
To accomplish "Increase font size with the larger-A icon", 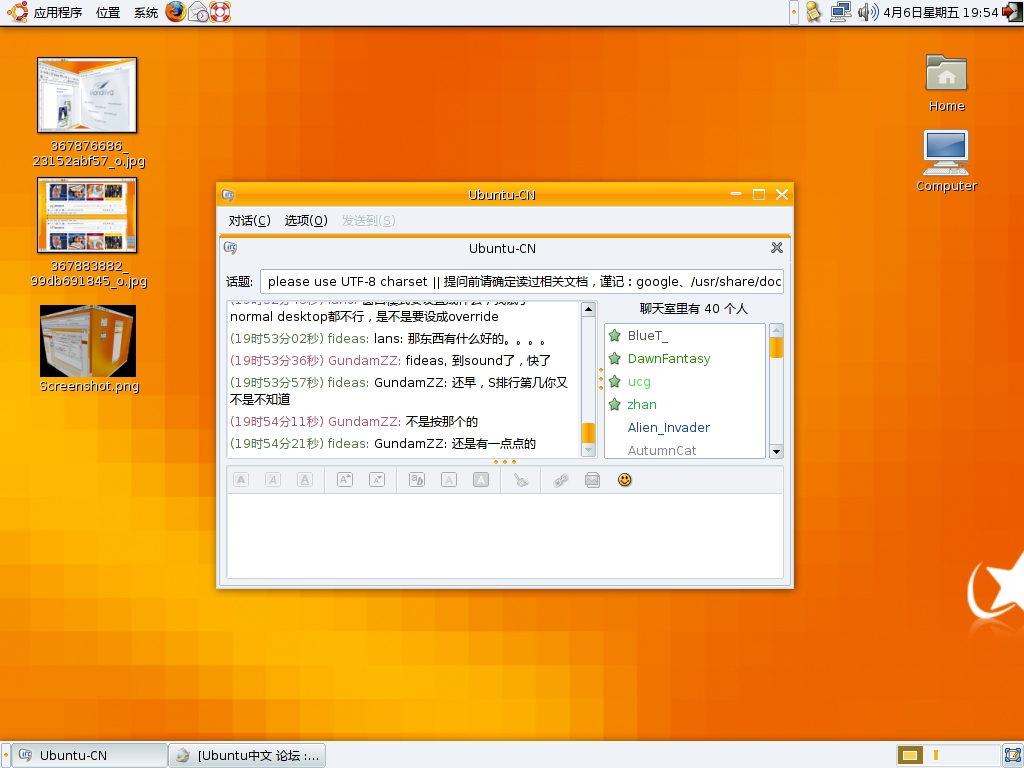I will click(x=345, y=480).
